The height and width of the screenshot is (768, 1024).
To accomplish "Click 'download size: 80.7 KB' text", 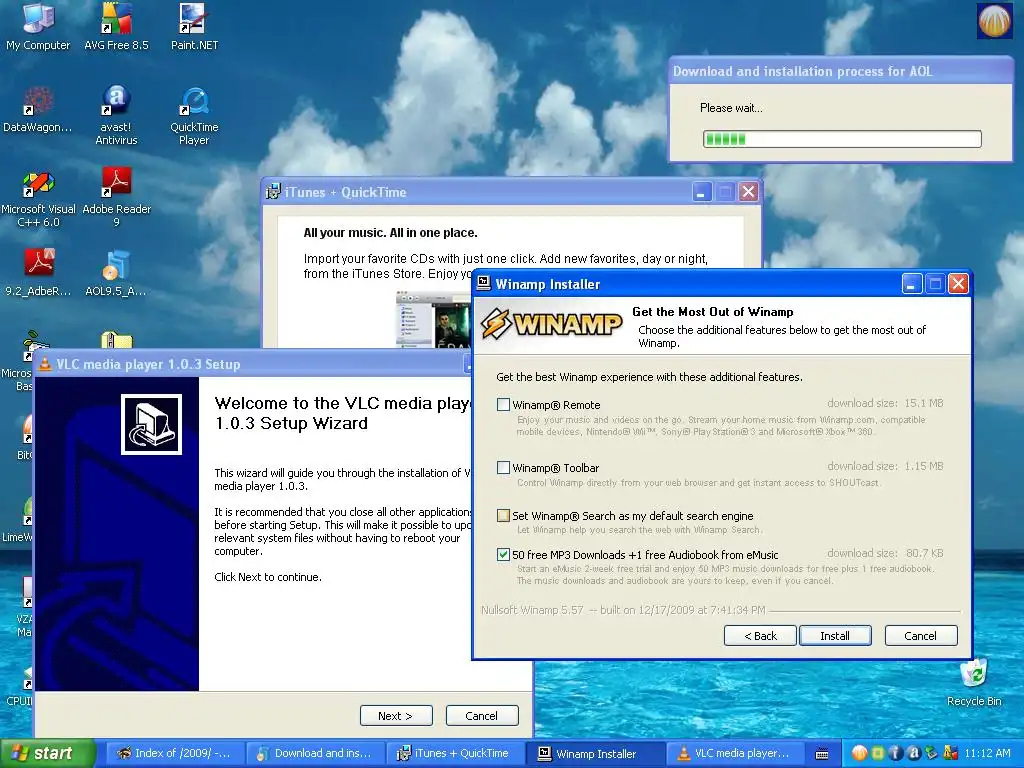I will tap(885, 553).
